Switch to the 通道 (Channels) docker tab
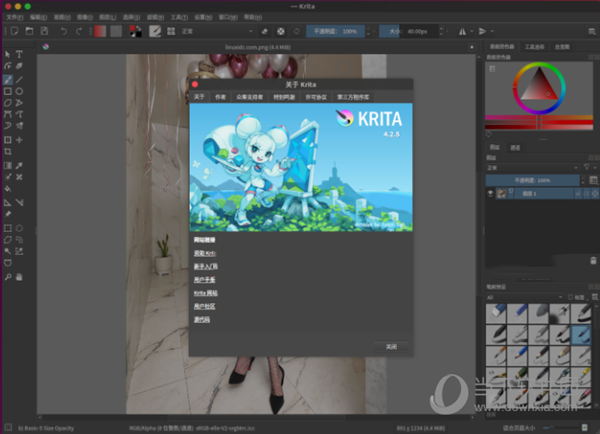Screen dimensions: 600x434 pos(515,148)
